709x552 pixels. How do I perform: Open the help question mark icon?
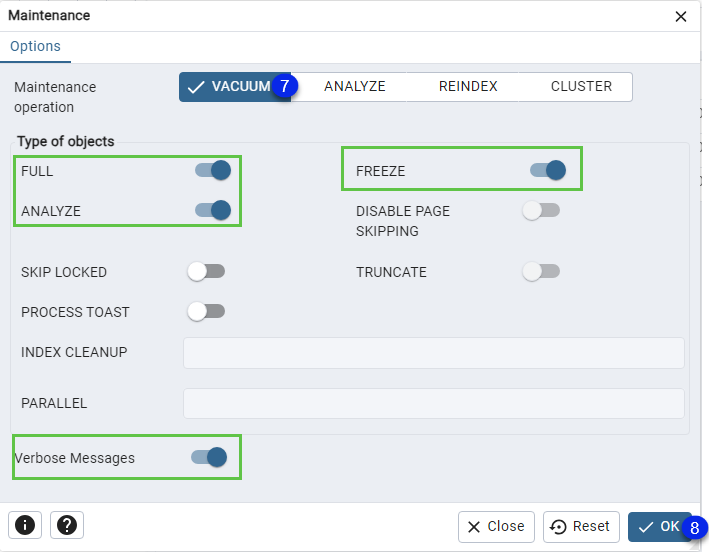tap(67, 525)
